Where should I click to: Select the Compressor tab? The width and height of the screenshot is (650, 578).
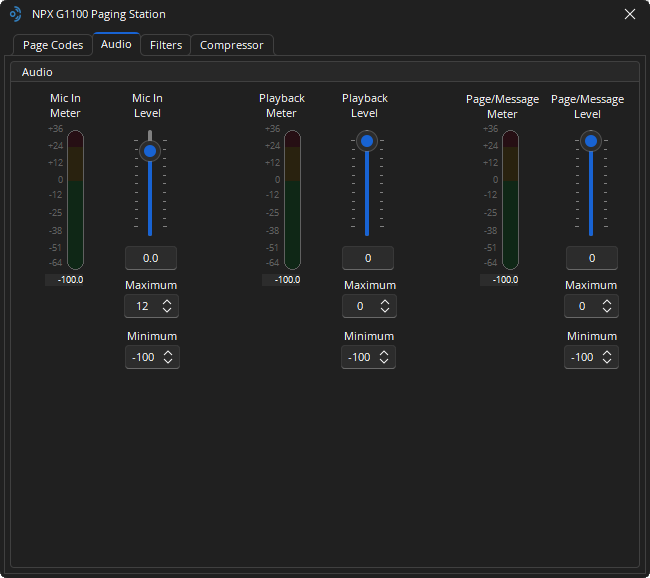(x=231, y=45)
